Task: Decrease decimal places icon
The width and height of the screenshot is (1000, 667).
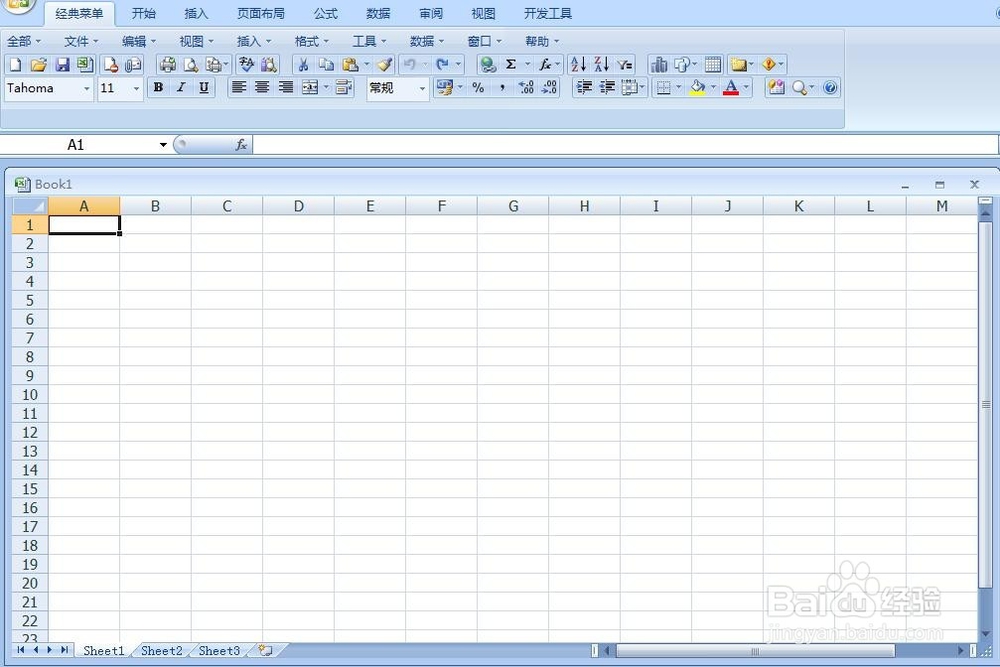Action: [549, 88]
